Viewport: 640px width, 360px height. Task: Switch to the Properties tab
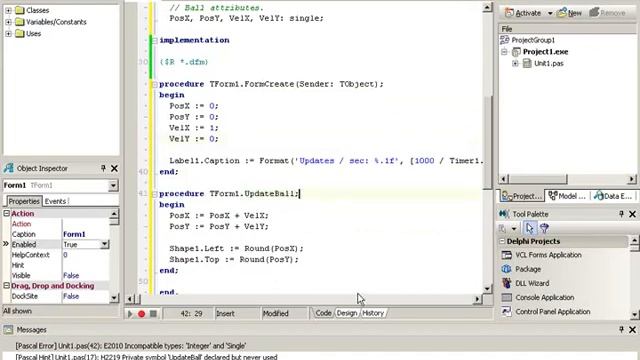click(x=24, y=201)
